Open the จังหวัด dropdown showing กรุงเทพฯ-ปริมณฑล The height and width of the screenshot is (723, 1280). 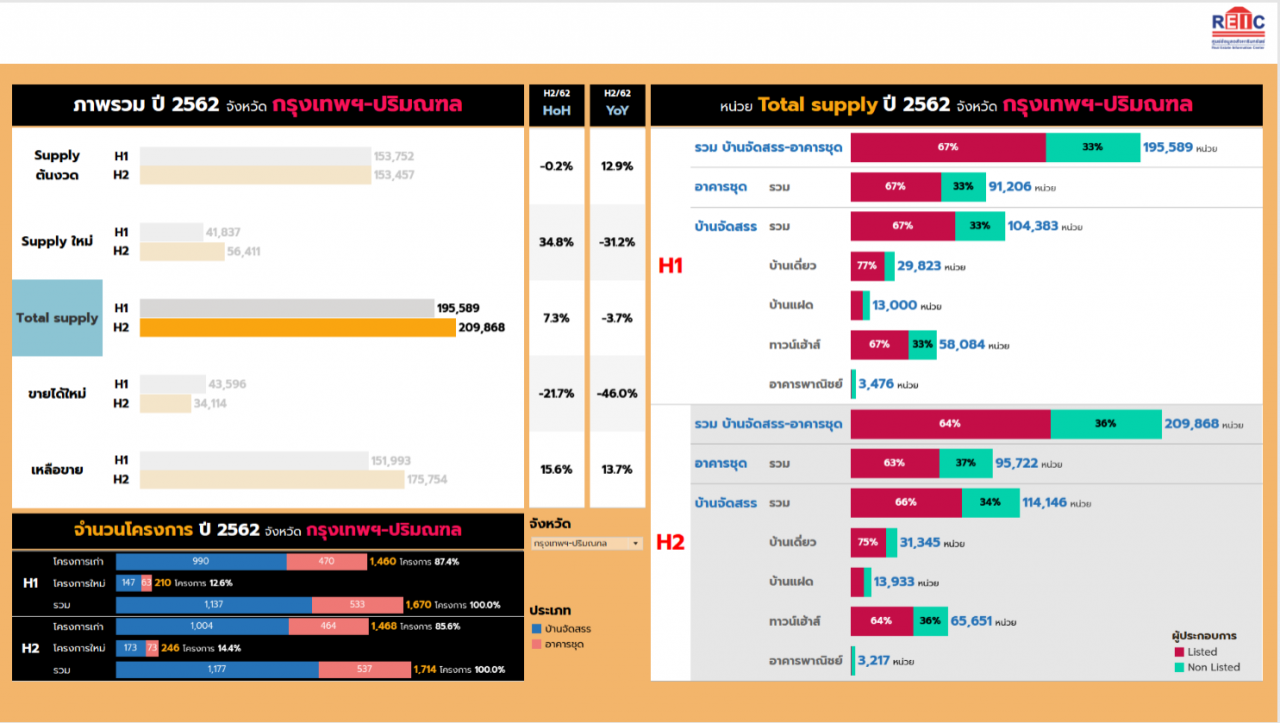[587, 543]
